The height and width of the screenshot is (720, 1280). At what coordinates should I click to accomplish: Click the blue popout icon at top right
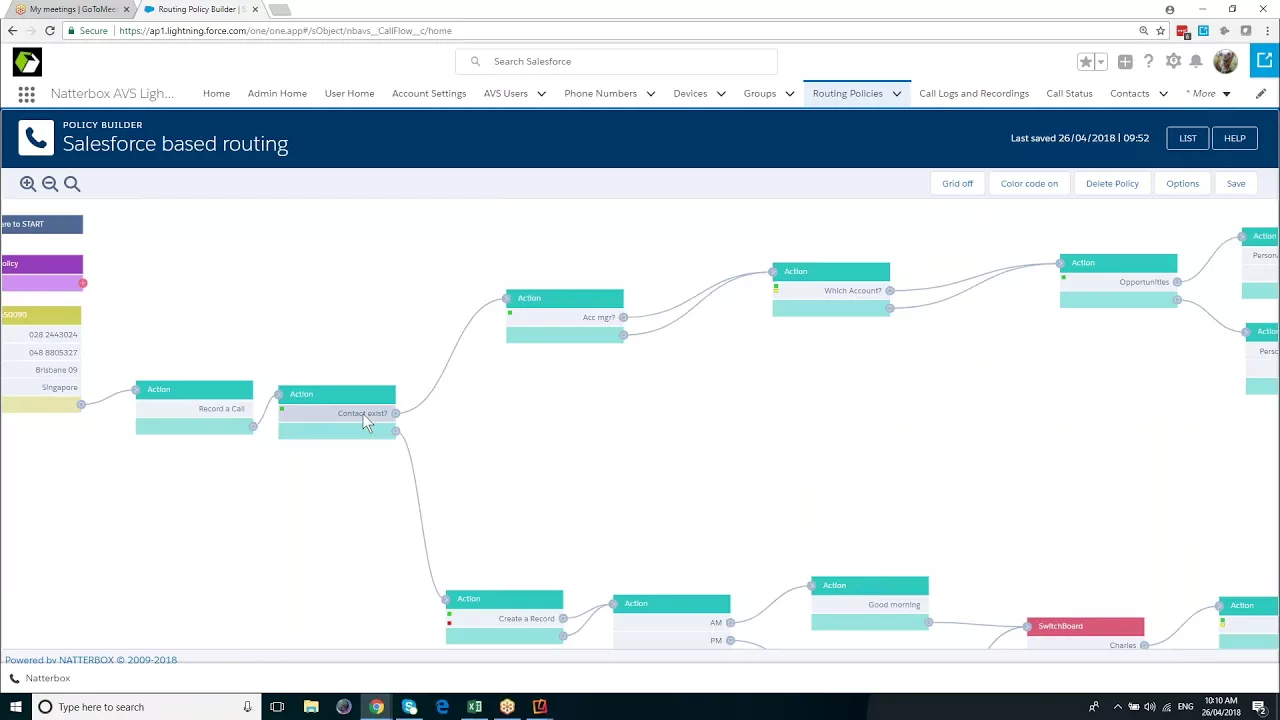(x=1265, y=61)
